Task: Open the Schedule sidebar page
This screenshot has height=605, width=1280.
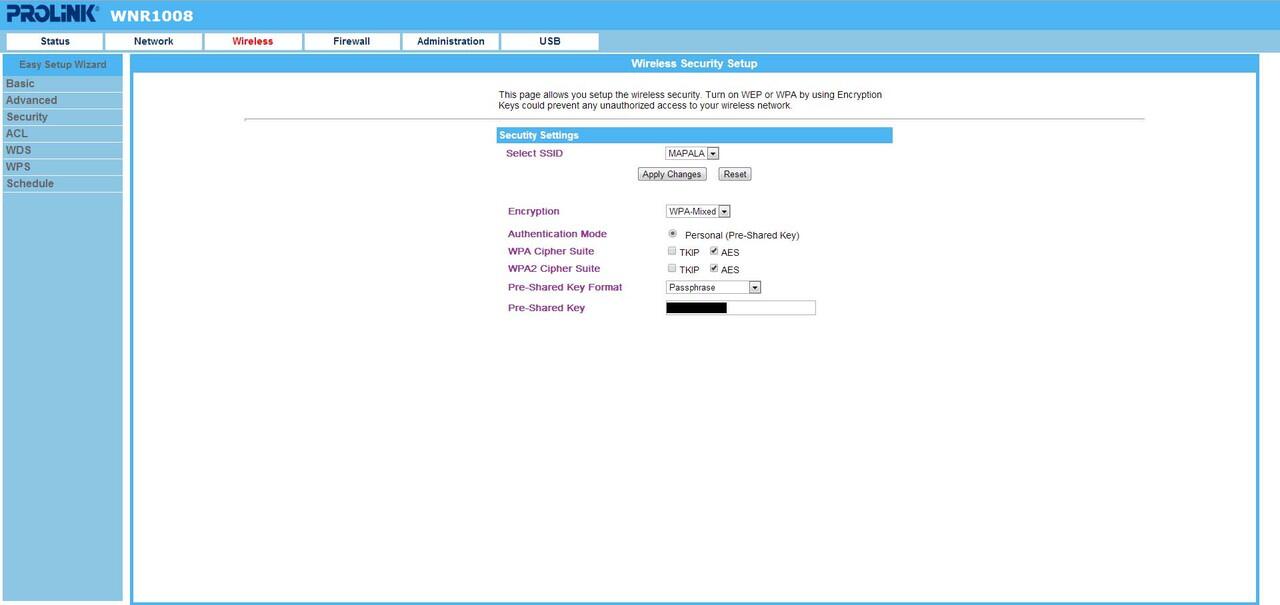Action: [x=30, y=184]
